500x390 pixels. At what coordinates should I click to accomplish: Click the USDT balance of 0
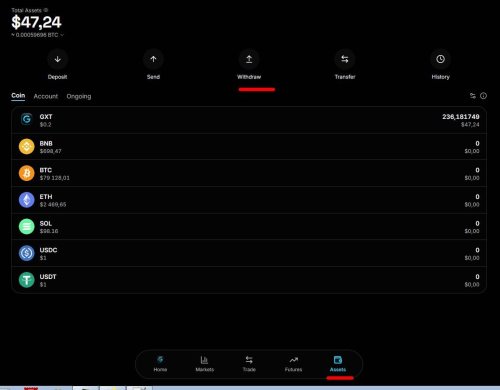point(477,277)
